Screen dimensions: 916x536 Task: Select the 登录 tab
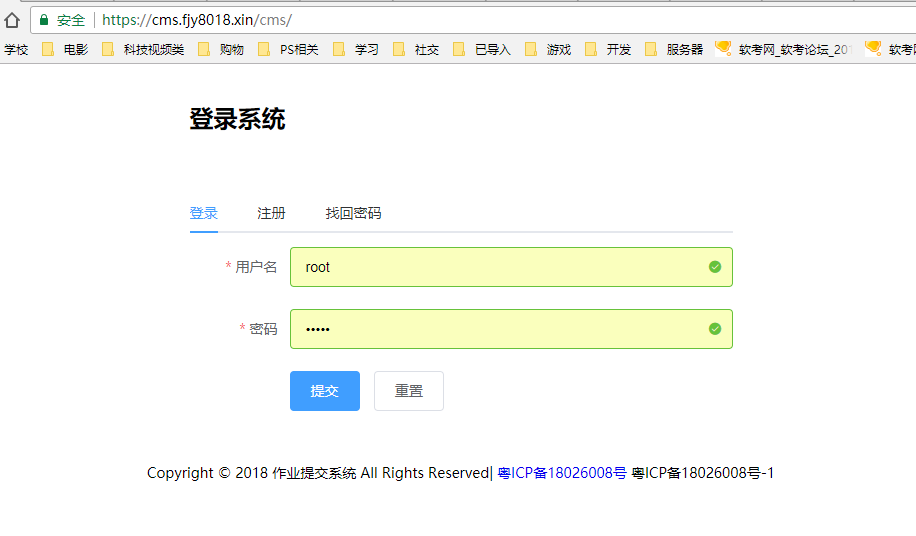(204, 213)
